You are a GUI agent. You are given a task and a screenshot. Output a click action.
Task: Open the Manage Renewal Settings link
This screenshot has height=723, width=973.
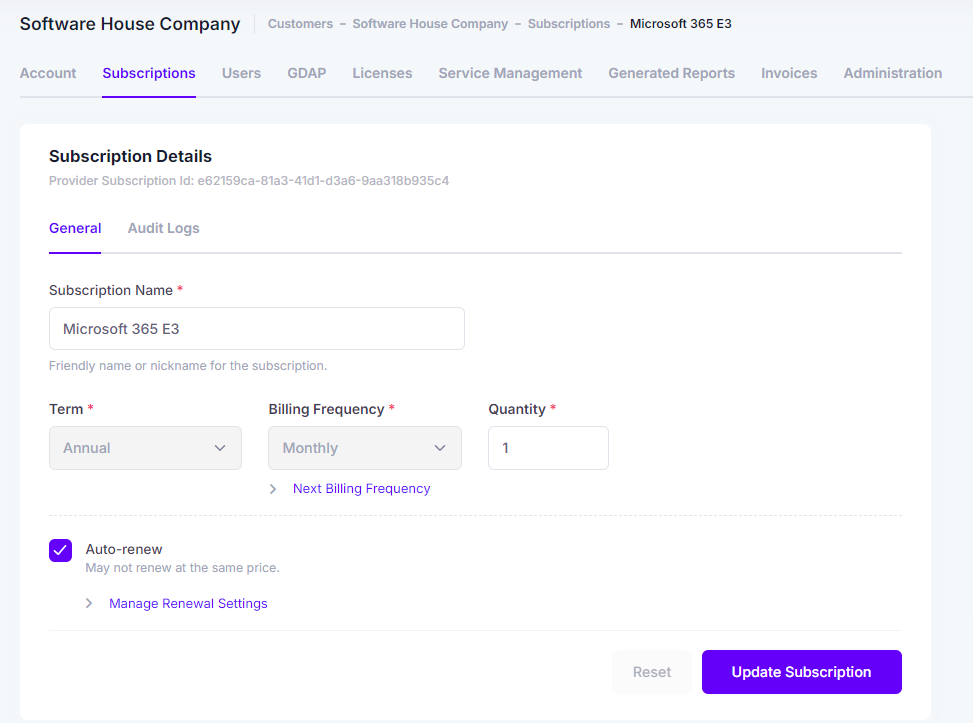[x=188, y=603]
